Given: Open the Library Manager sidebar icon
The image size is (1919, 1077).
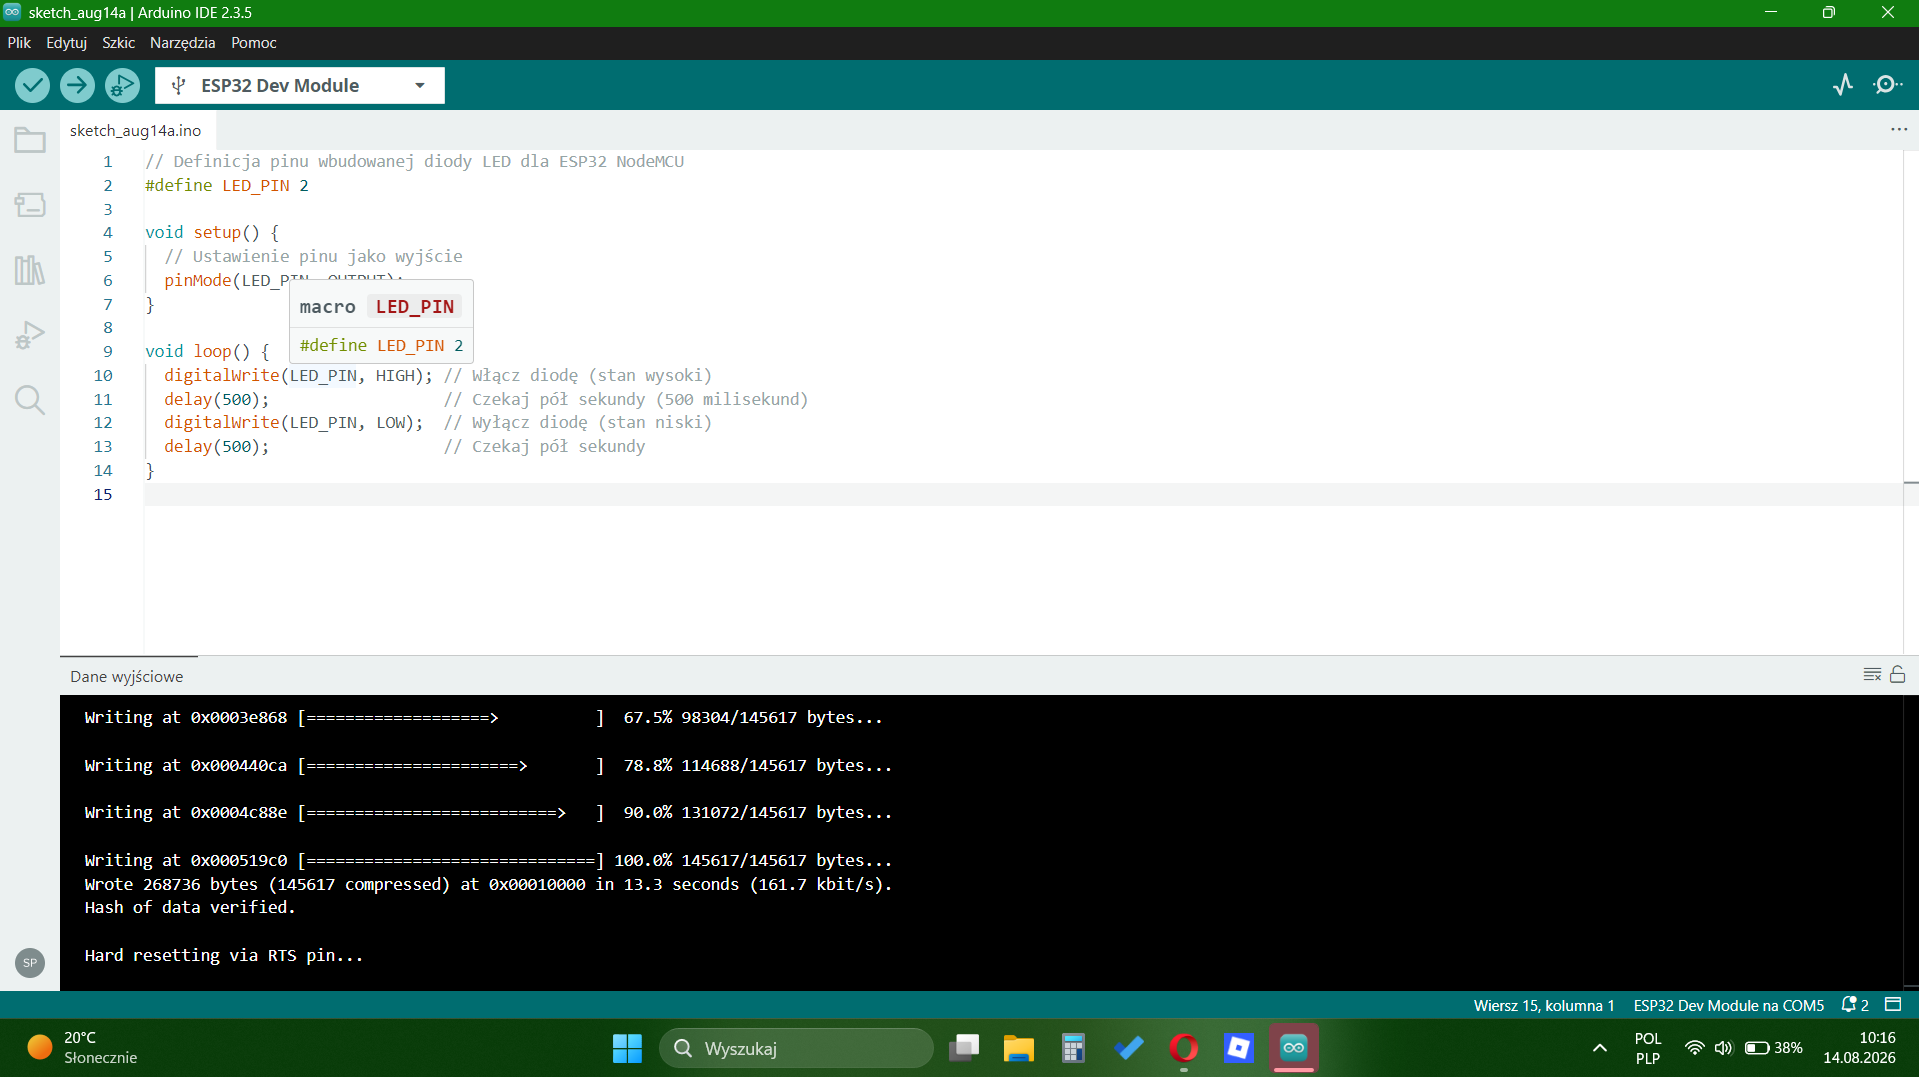Looking at the screenshot, I should pos(30,270).
